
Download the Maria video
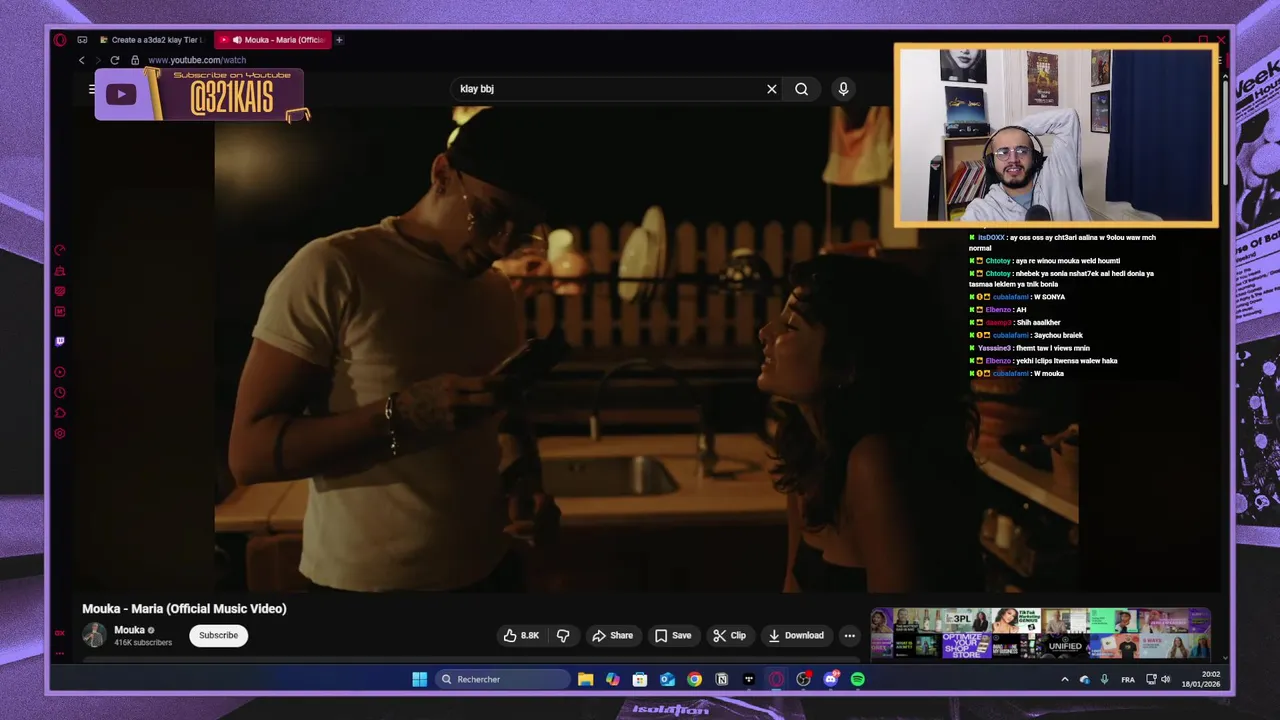(796, 635)
